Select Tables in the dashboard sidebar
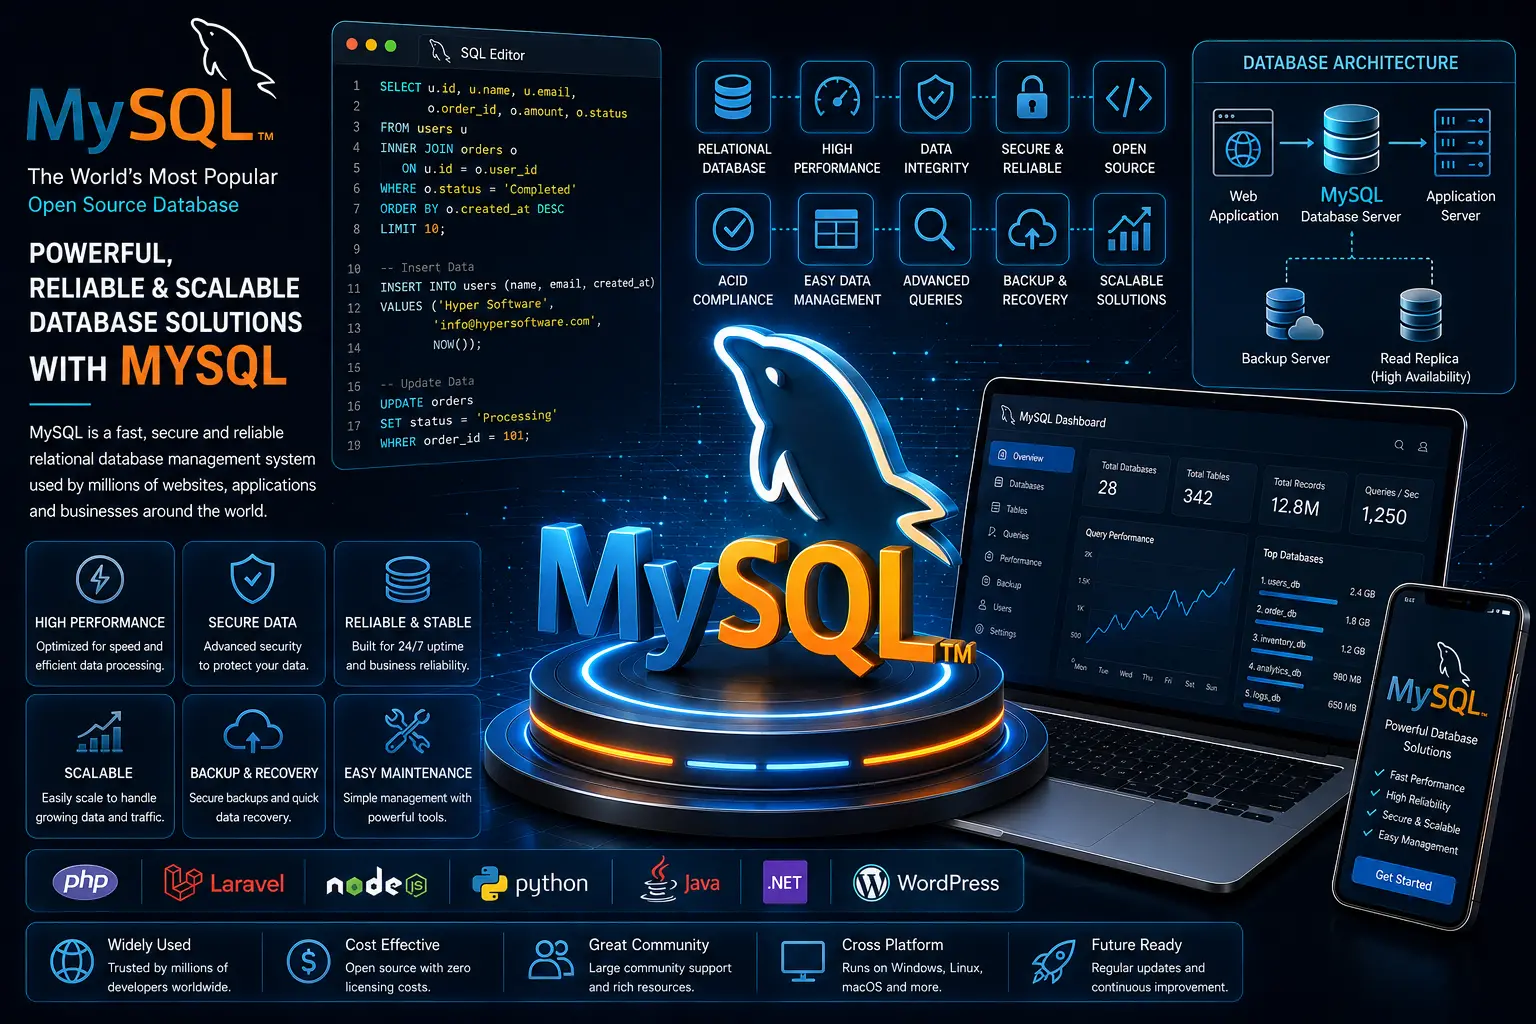The height and width of the screenshot is (1024, 1536). click(1009, 509)
